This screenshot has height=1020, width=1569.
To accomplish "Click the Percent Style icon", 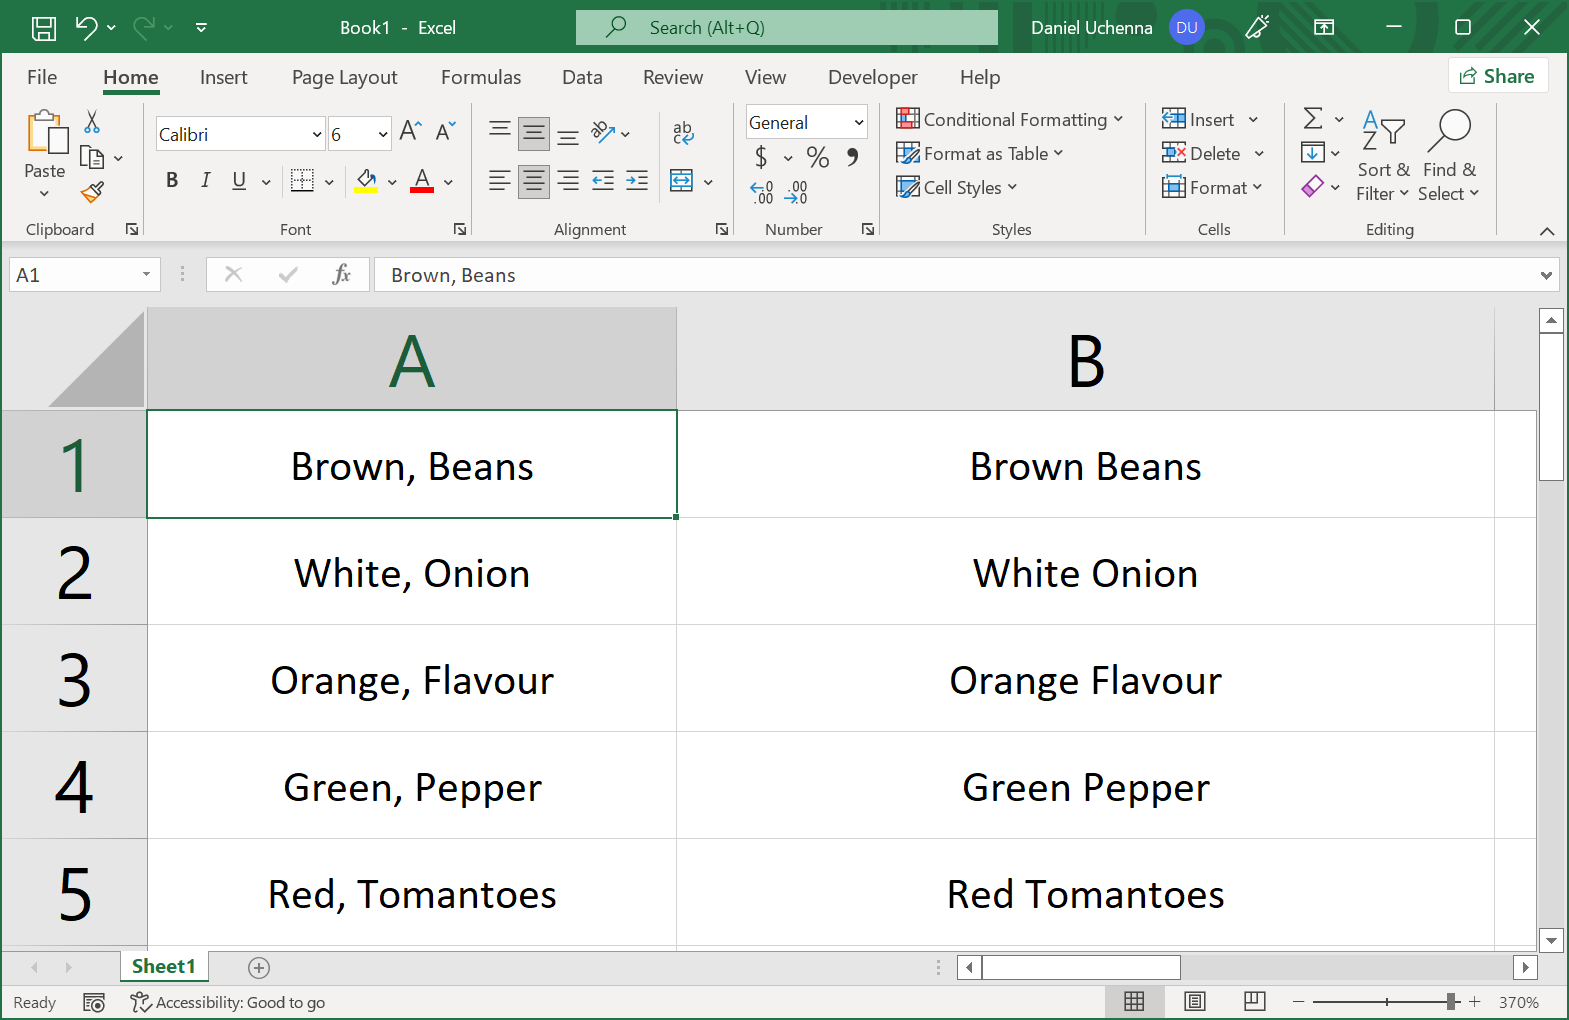I will click(x=817, y=157).
